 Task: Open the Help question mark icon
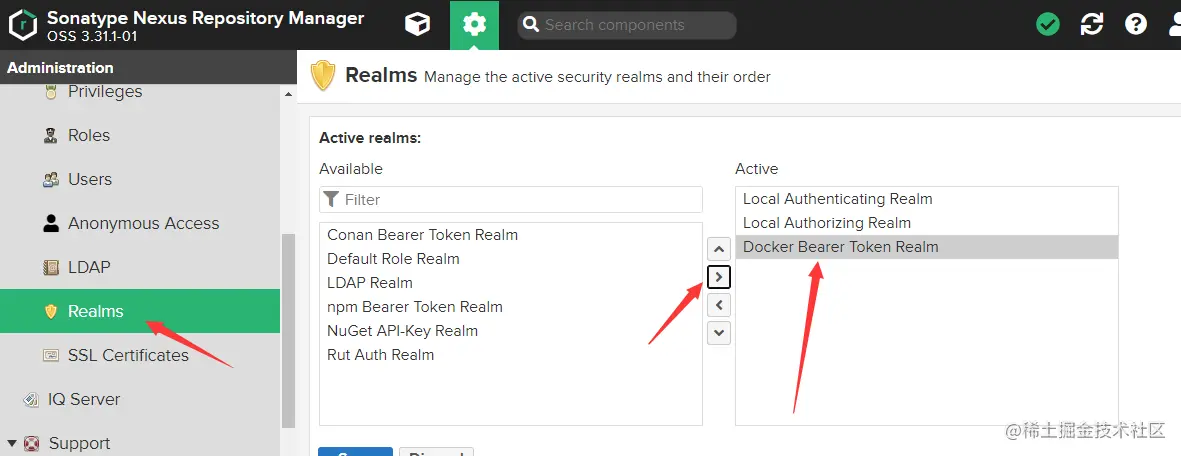1135,25
